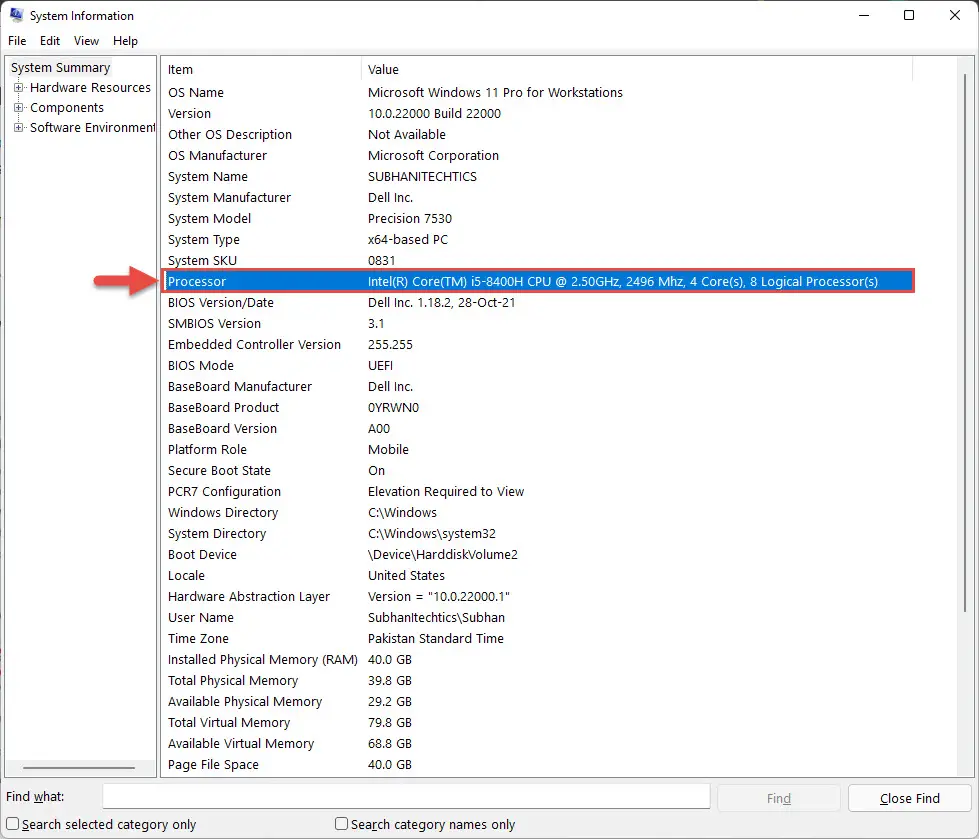Image resolution: width=979 pixels, height=839 pixels.
Task: Click the vertical scrollbar of details pane
Action: (x=965, y=343)
